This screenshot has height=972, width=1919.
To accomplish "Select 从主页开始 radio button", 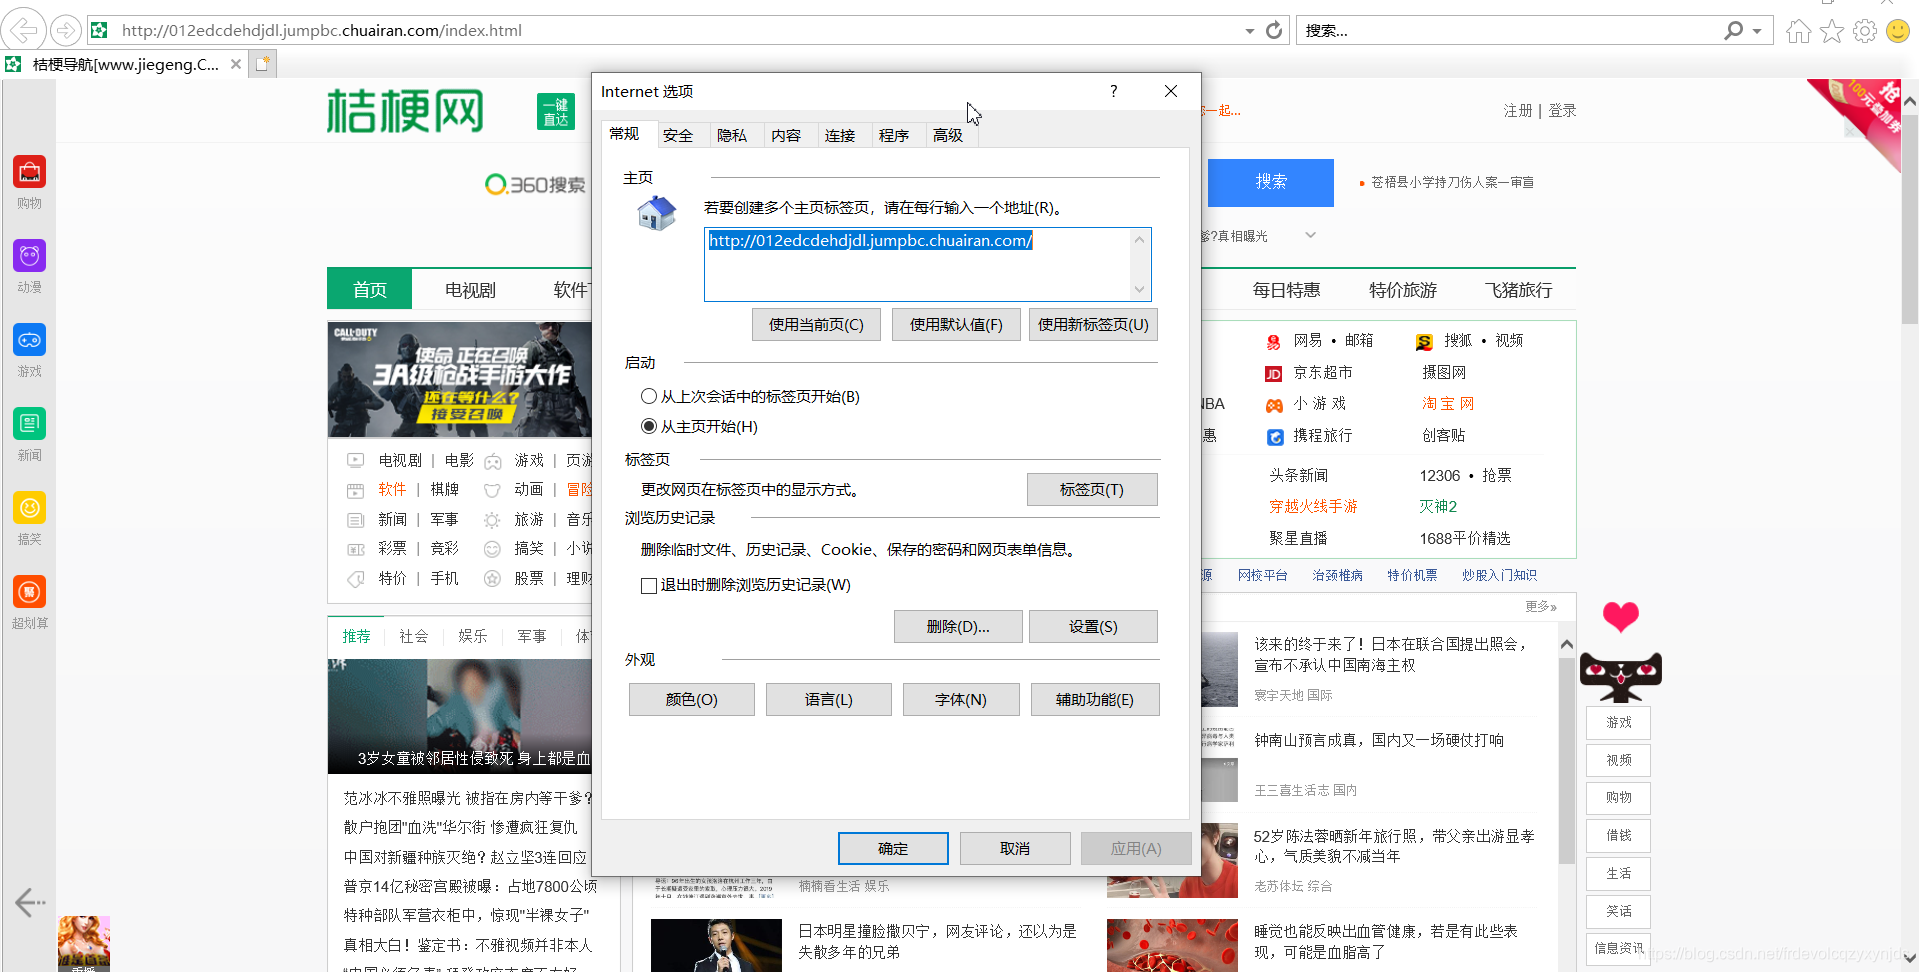I will click(649, 426).
